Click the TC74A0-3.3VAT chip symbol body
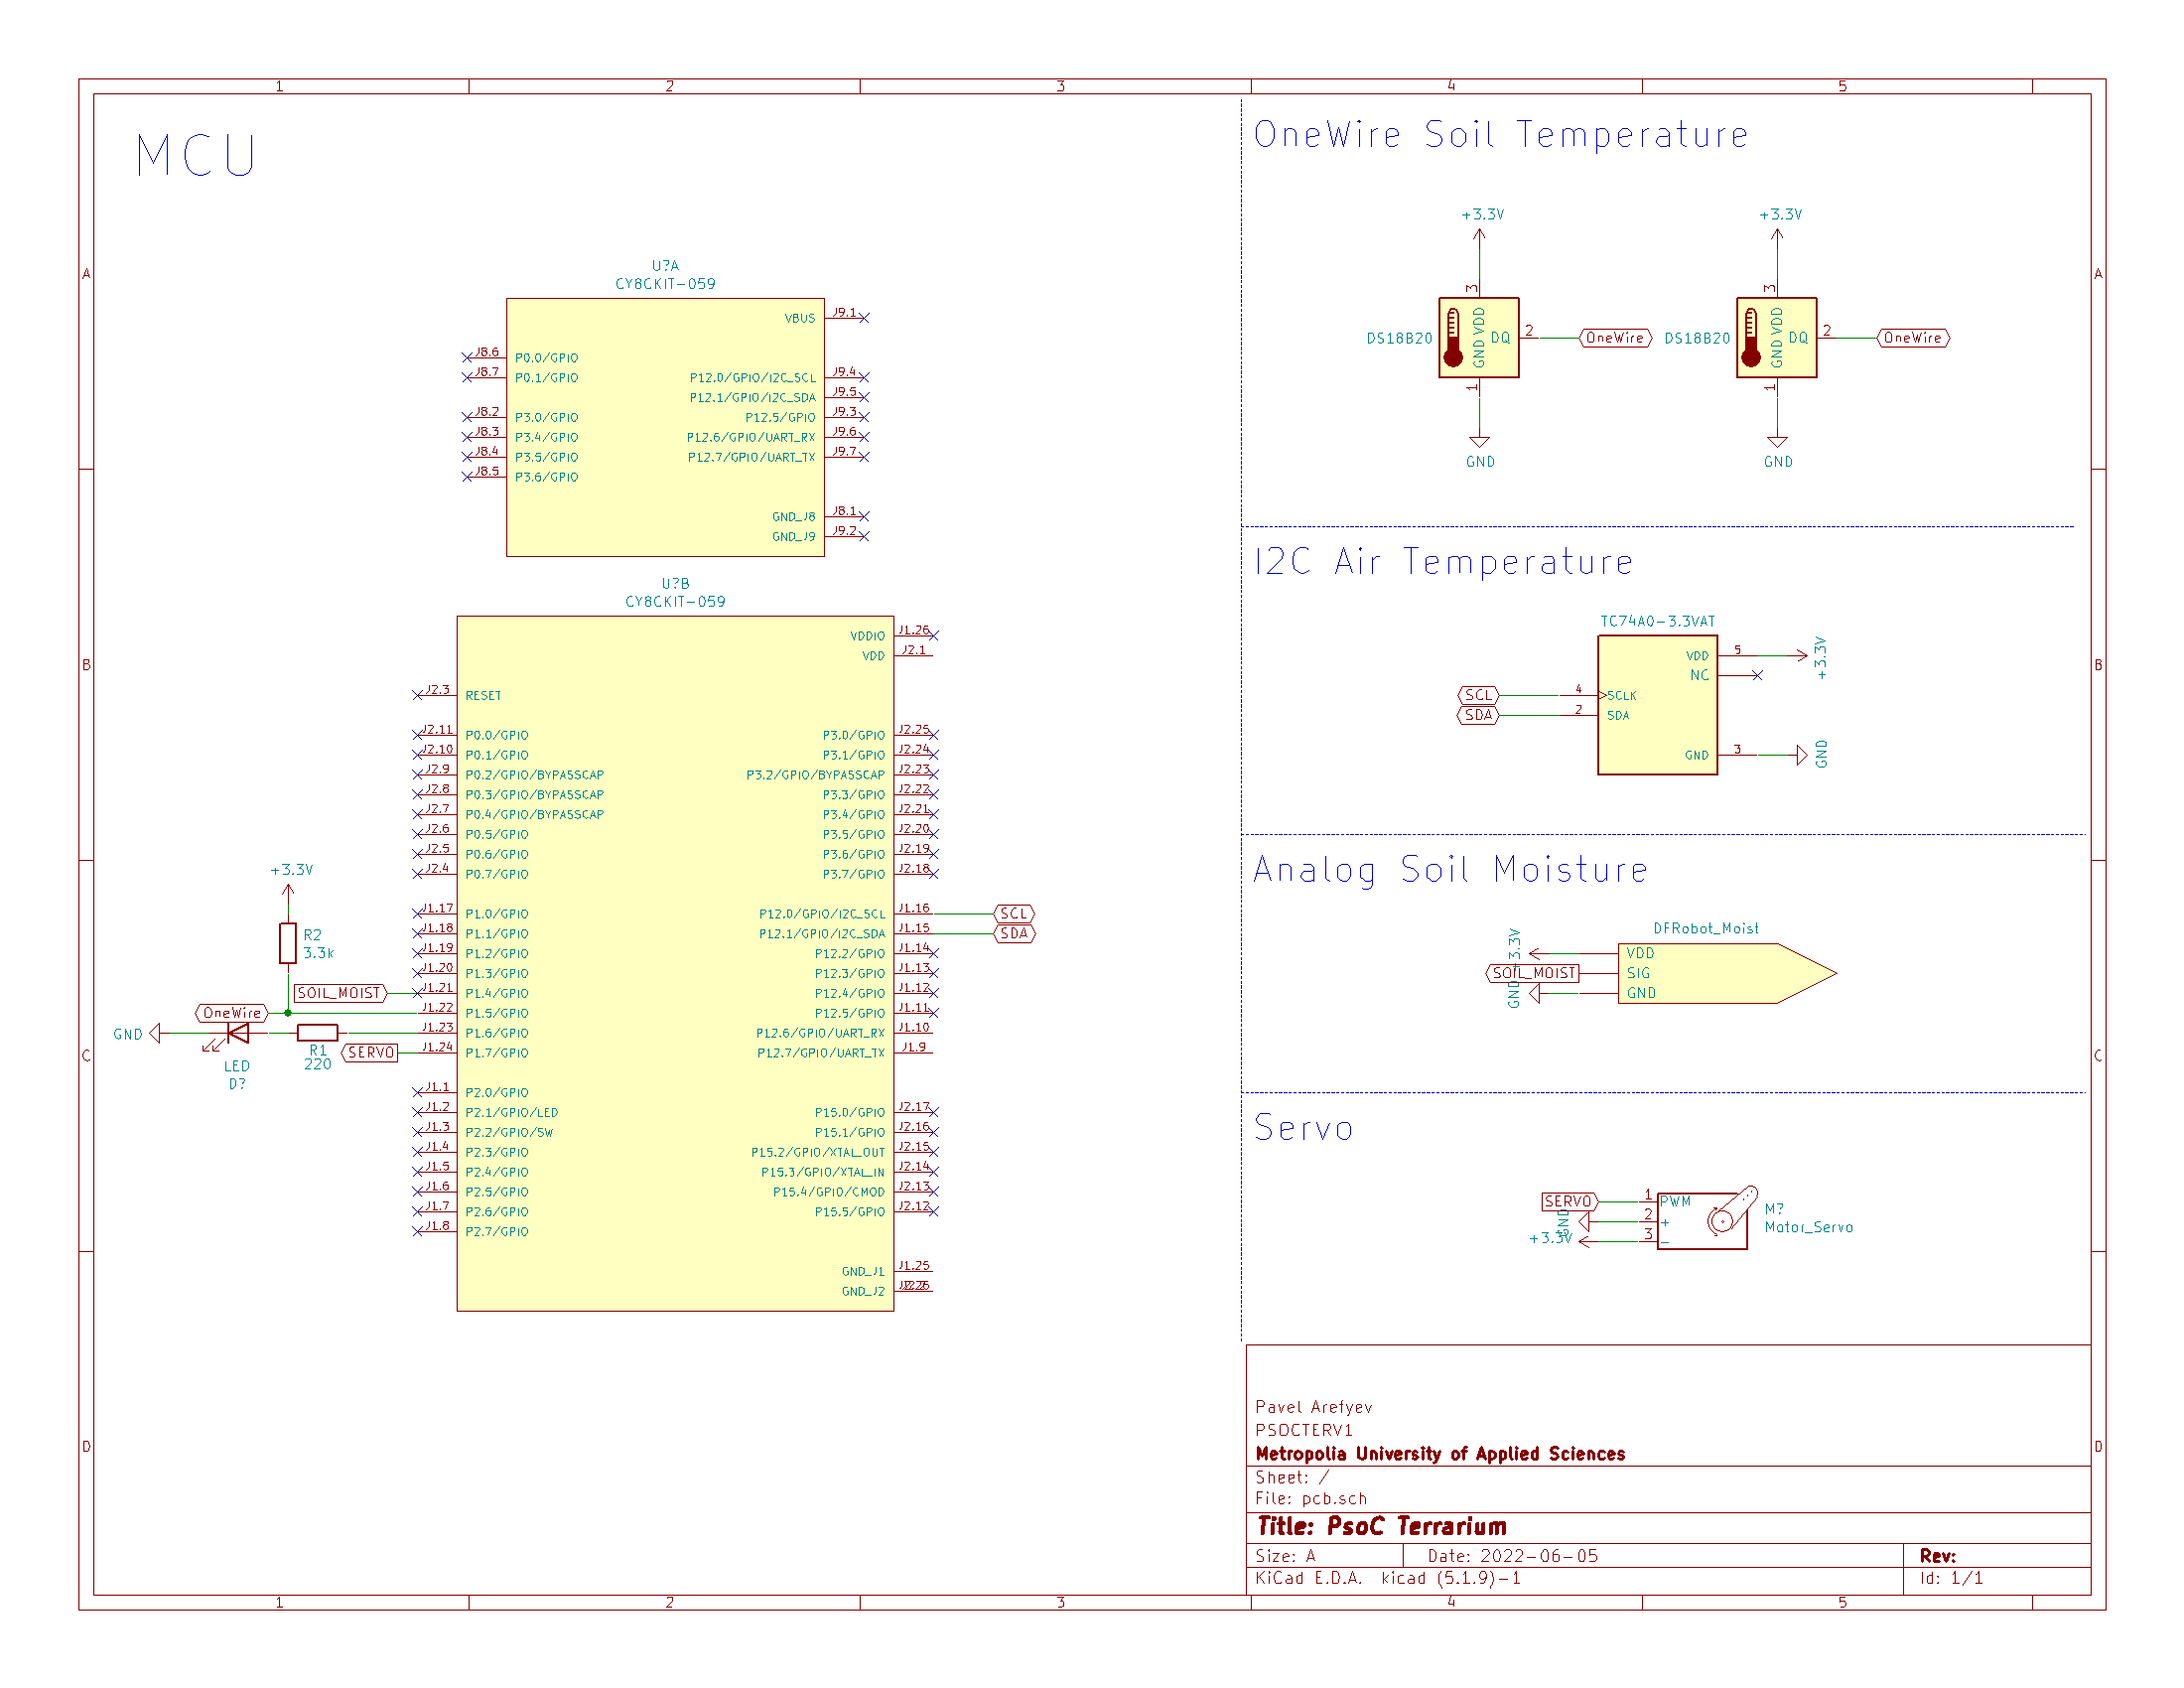Viewport: 2184px width, 1688px height. [1657, 705]
